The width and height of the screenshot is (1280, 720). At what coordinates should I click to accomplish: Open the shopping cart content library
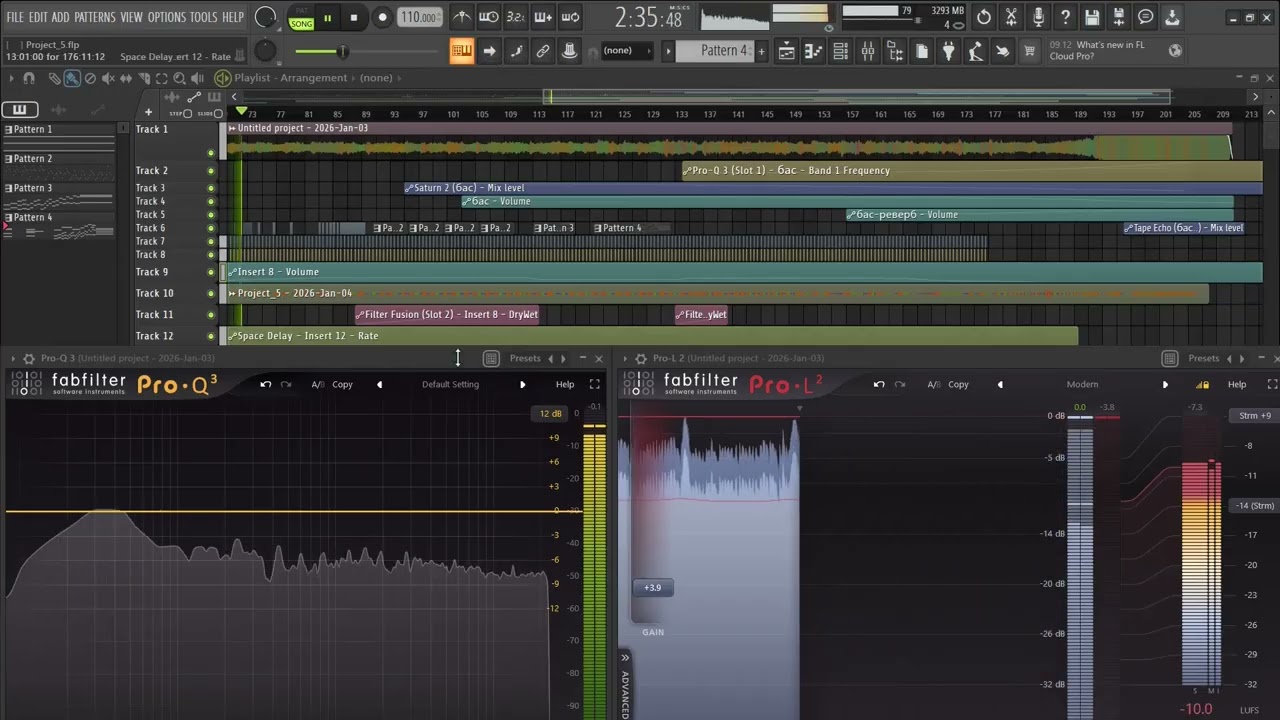coord(1029,51)
